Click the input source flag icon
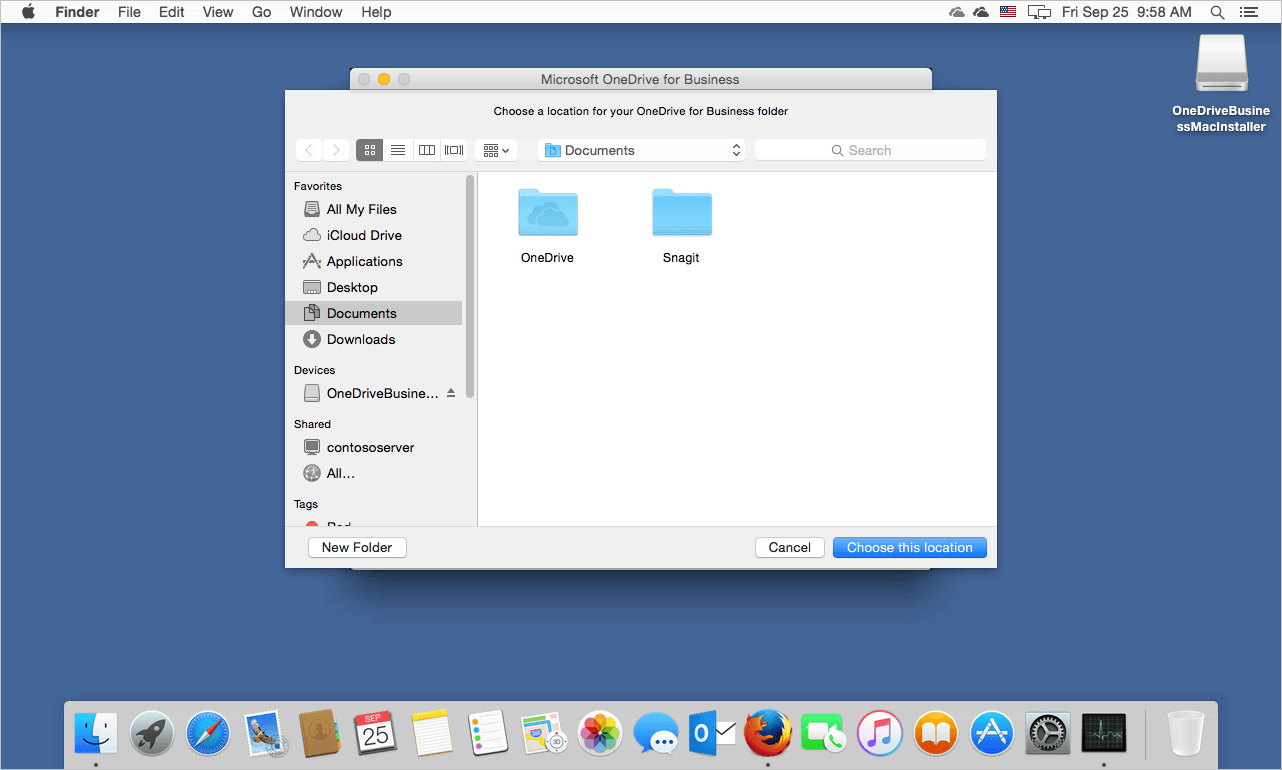Viewport: 1282px width, 770px height. pyautogui.click(x=1008, y=12)
